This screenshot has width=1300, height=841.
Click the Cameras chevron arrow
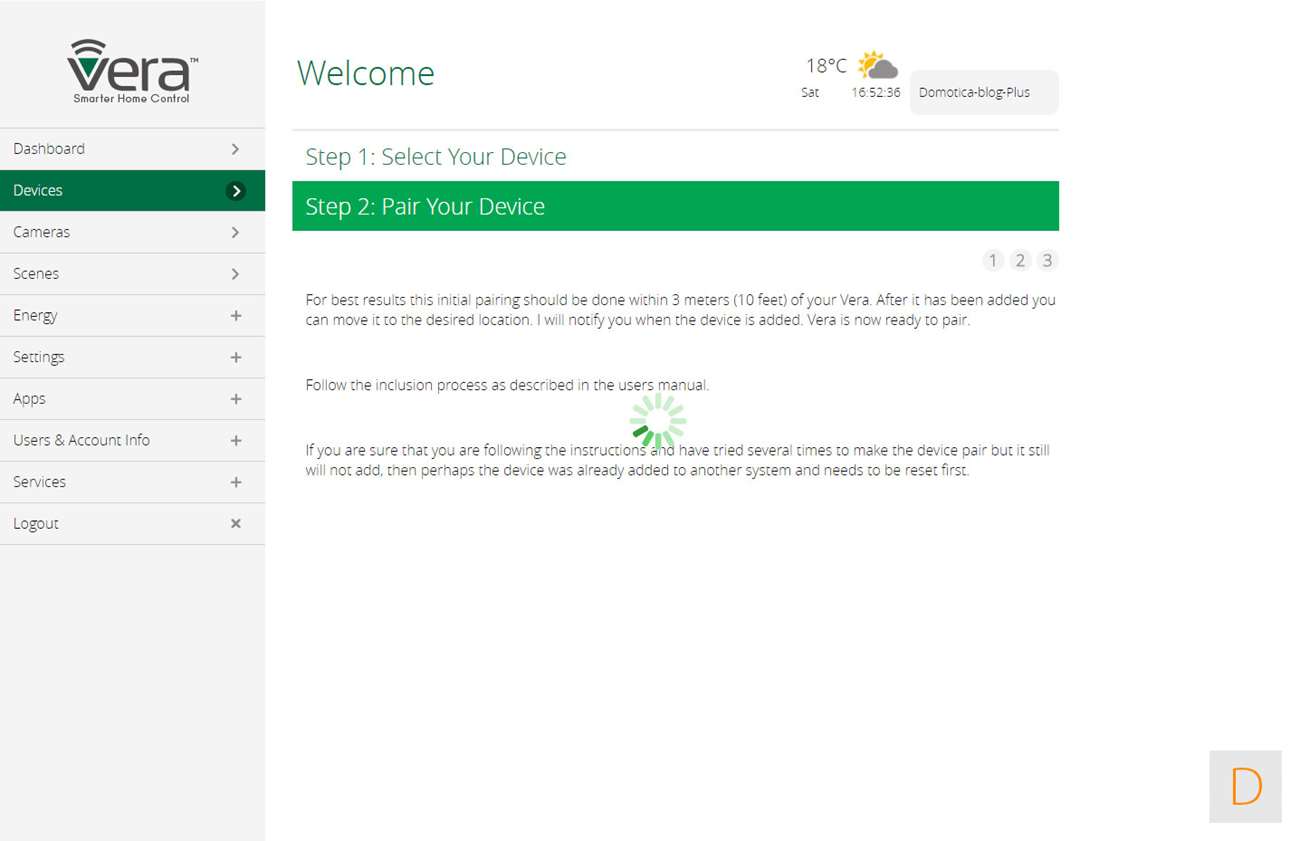[x=236, y=232]
